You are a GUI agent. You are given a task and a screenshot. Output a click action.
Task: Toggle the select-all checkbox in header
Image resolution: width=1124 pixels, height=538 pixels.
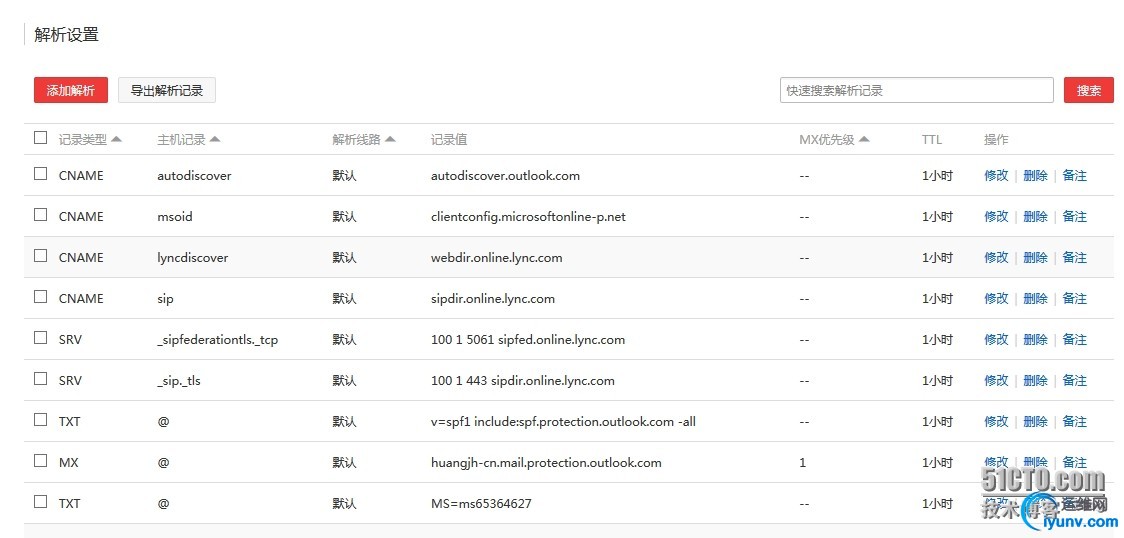tap(40, 138)
